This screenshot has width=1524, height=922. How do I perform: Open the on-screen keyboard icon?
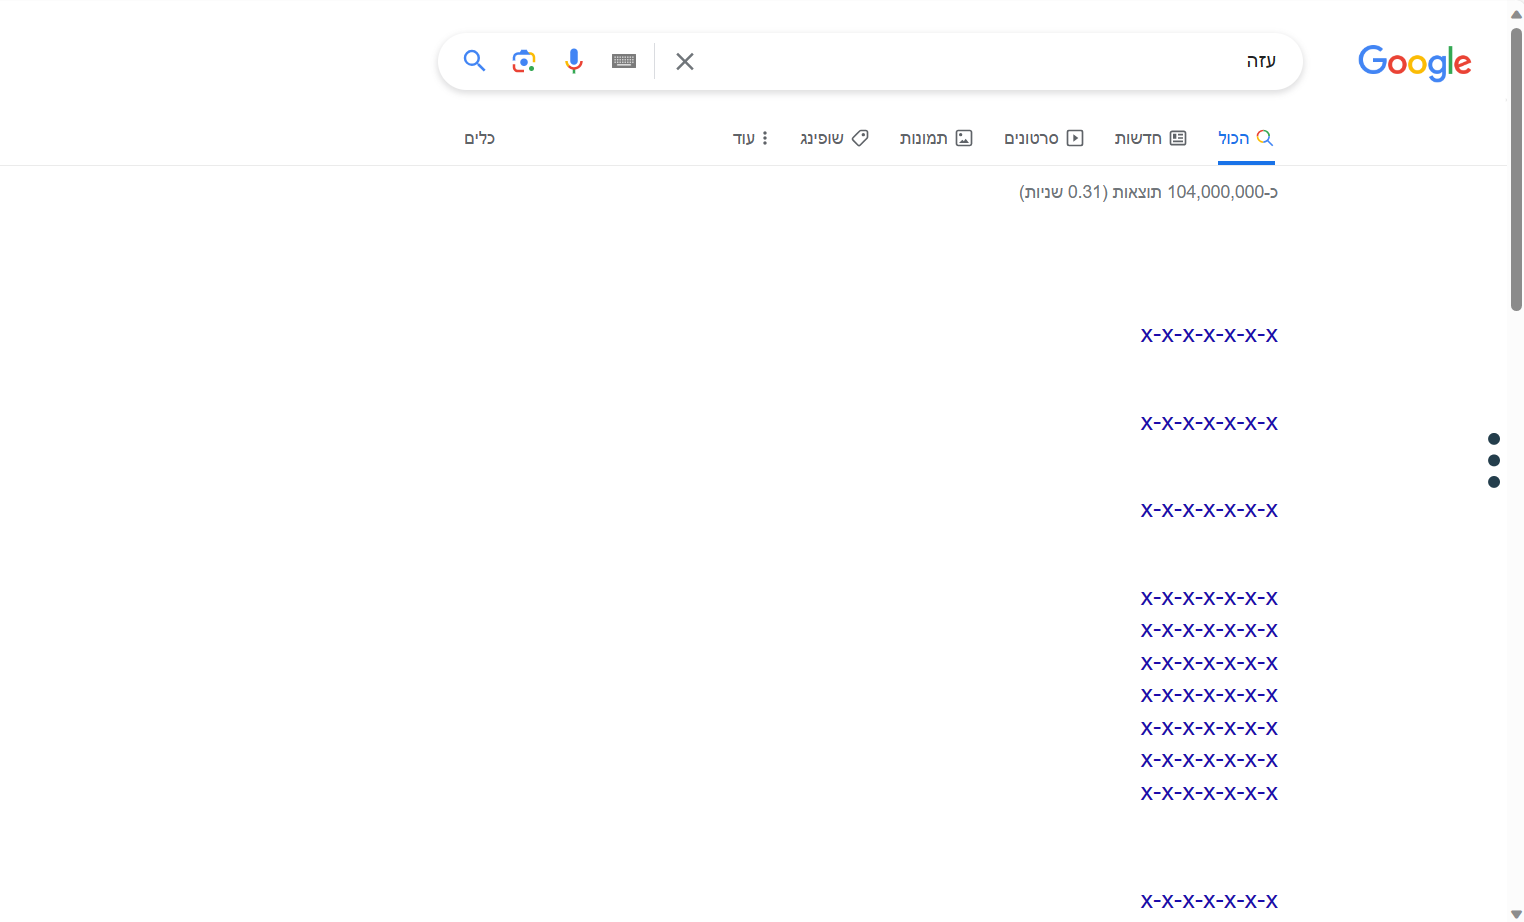(x=623, y=61)
